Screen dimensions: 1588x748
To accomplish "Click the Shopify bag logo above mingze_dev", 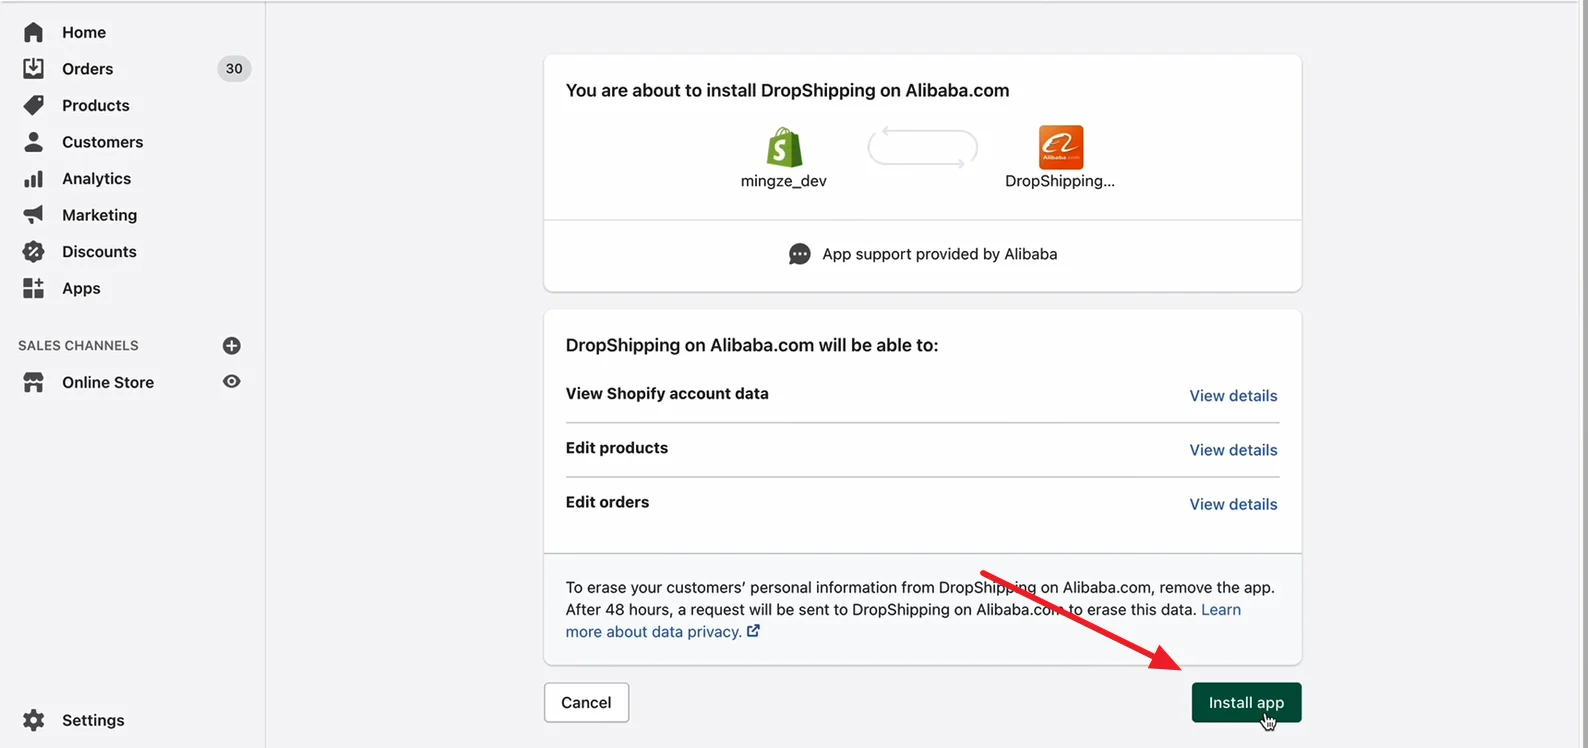I will point(784,148).
